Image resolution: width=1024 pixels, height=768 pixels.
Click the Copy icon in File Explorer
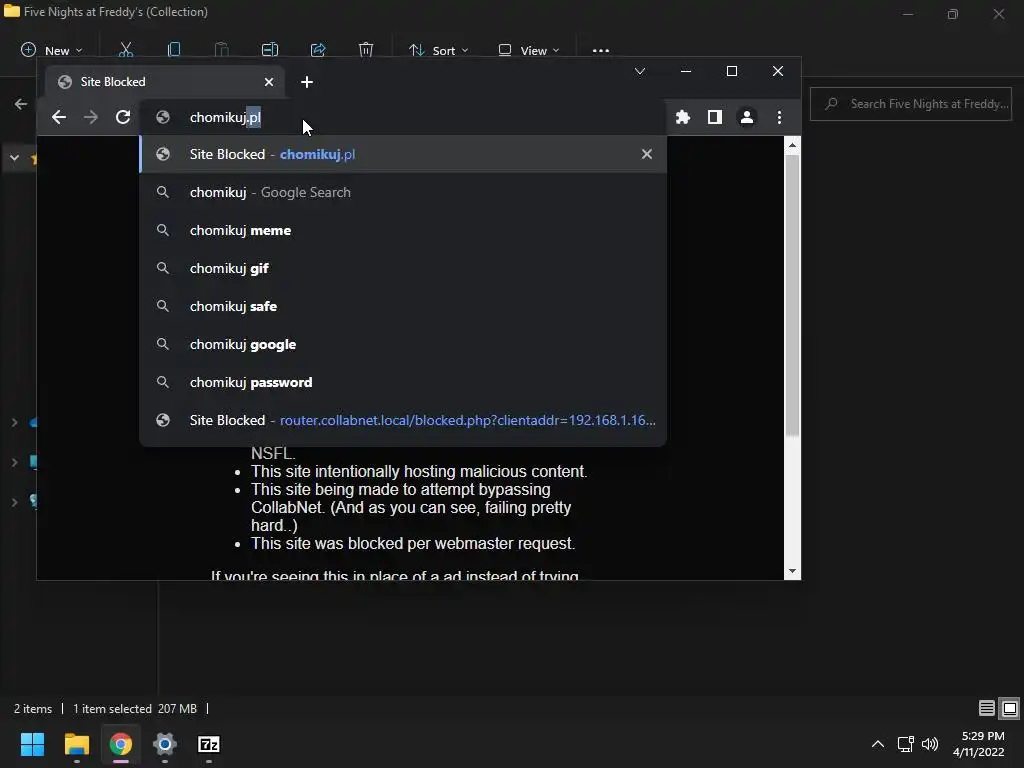174,50
